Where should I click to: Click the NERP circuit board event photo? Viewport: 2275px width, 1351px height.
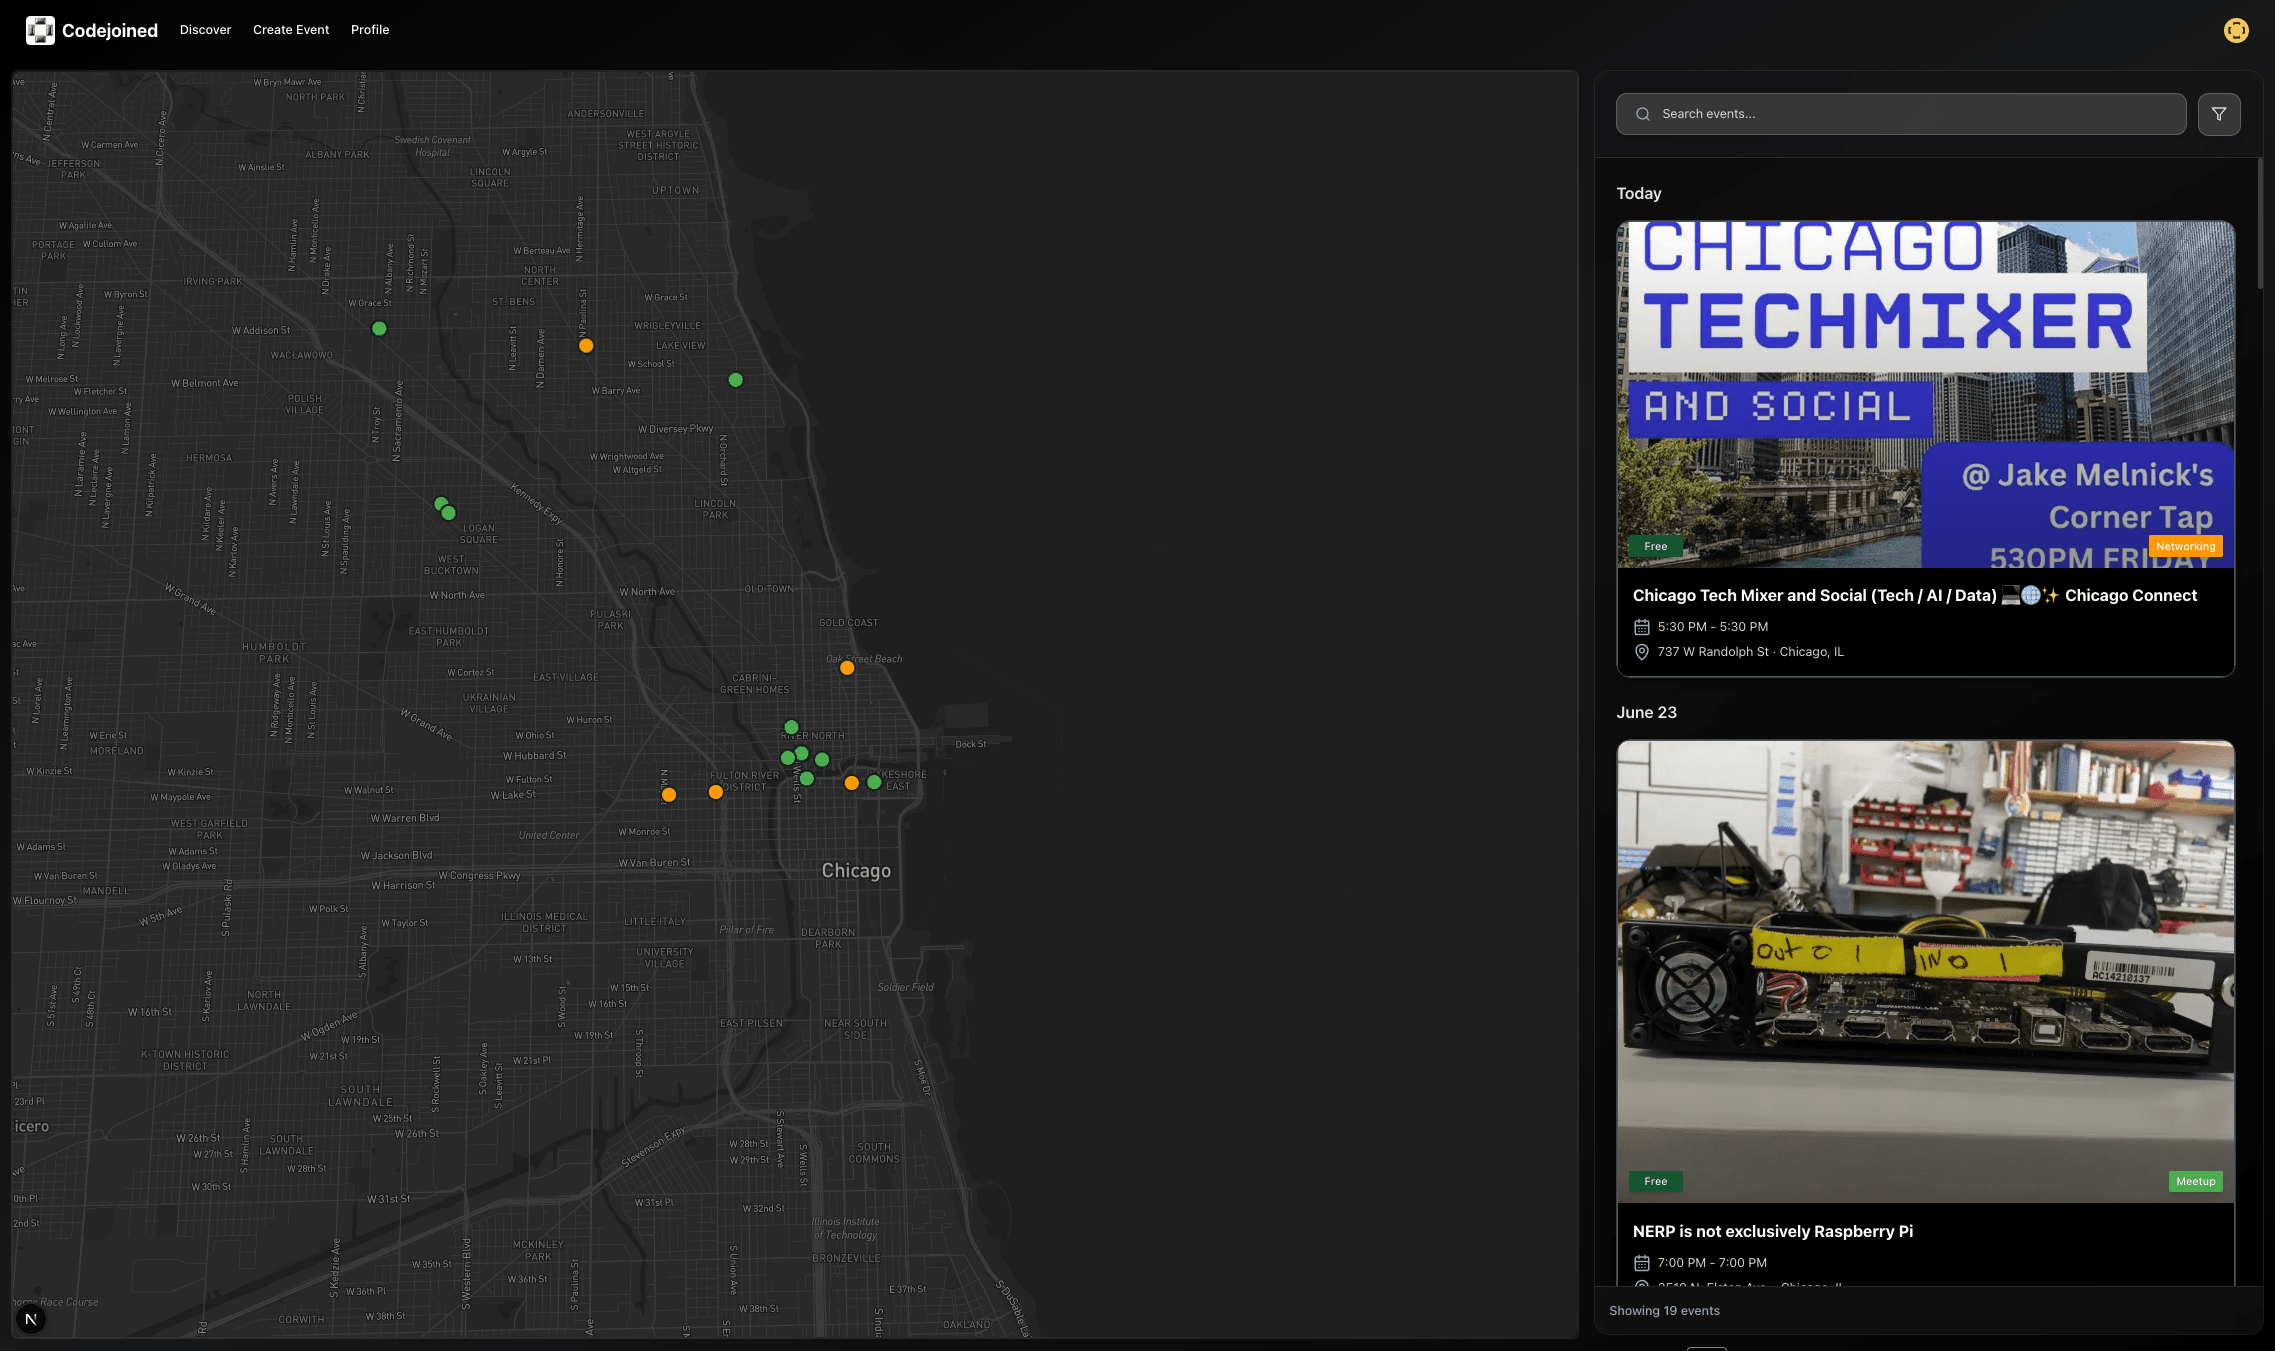point(1925,971)
